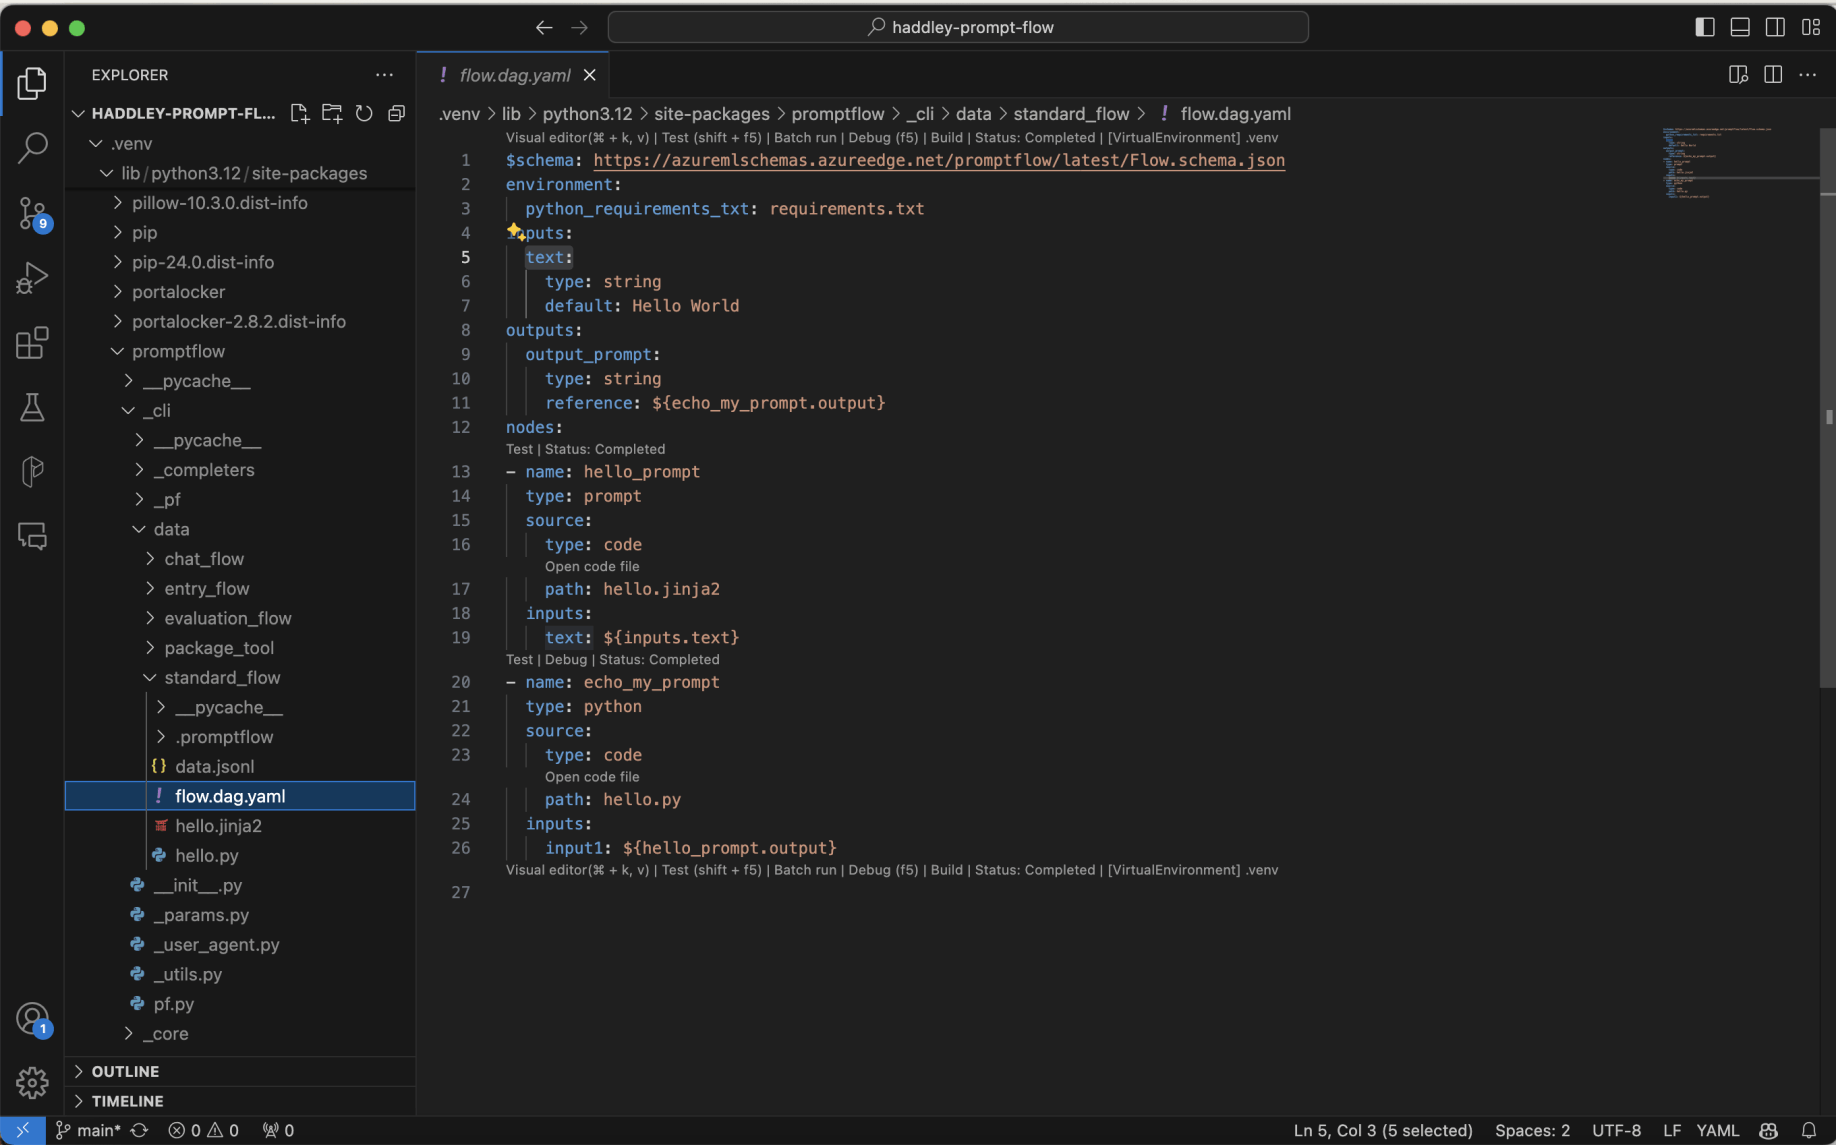Open the Run and Debug view
The image size is (1836, 1145).
point(32,278)
